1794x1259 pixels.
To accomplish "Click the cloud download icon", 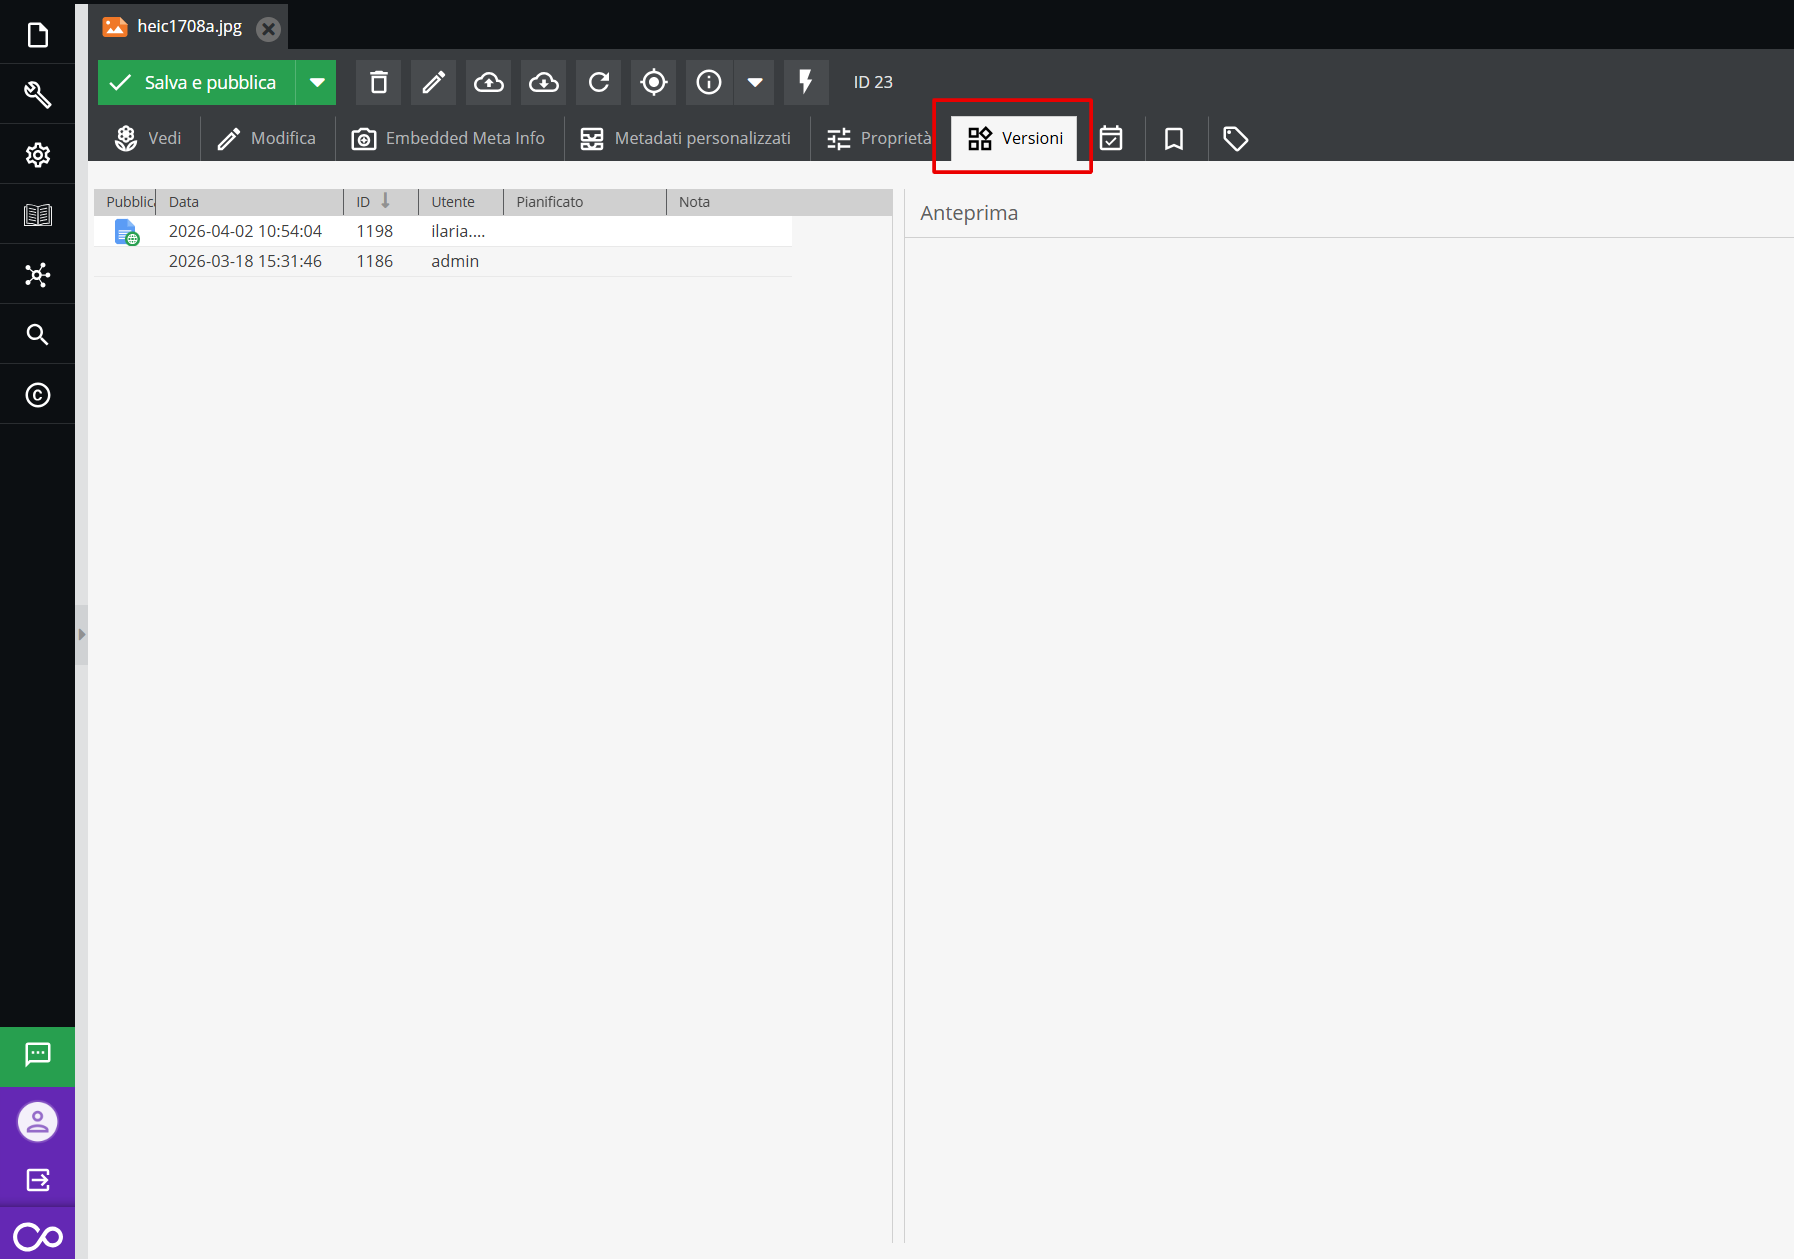I will pos(543,82).
